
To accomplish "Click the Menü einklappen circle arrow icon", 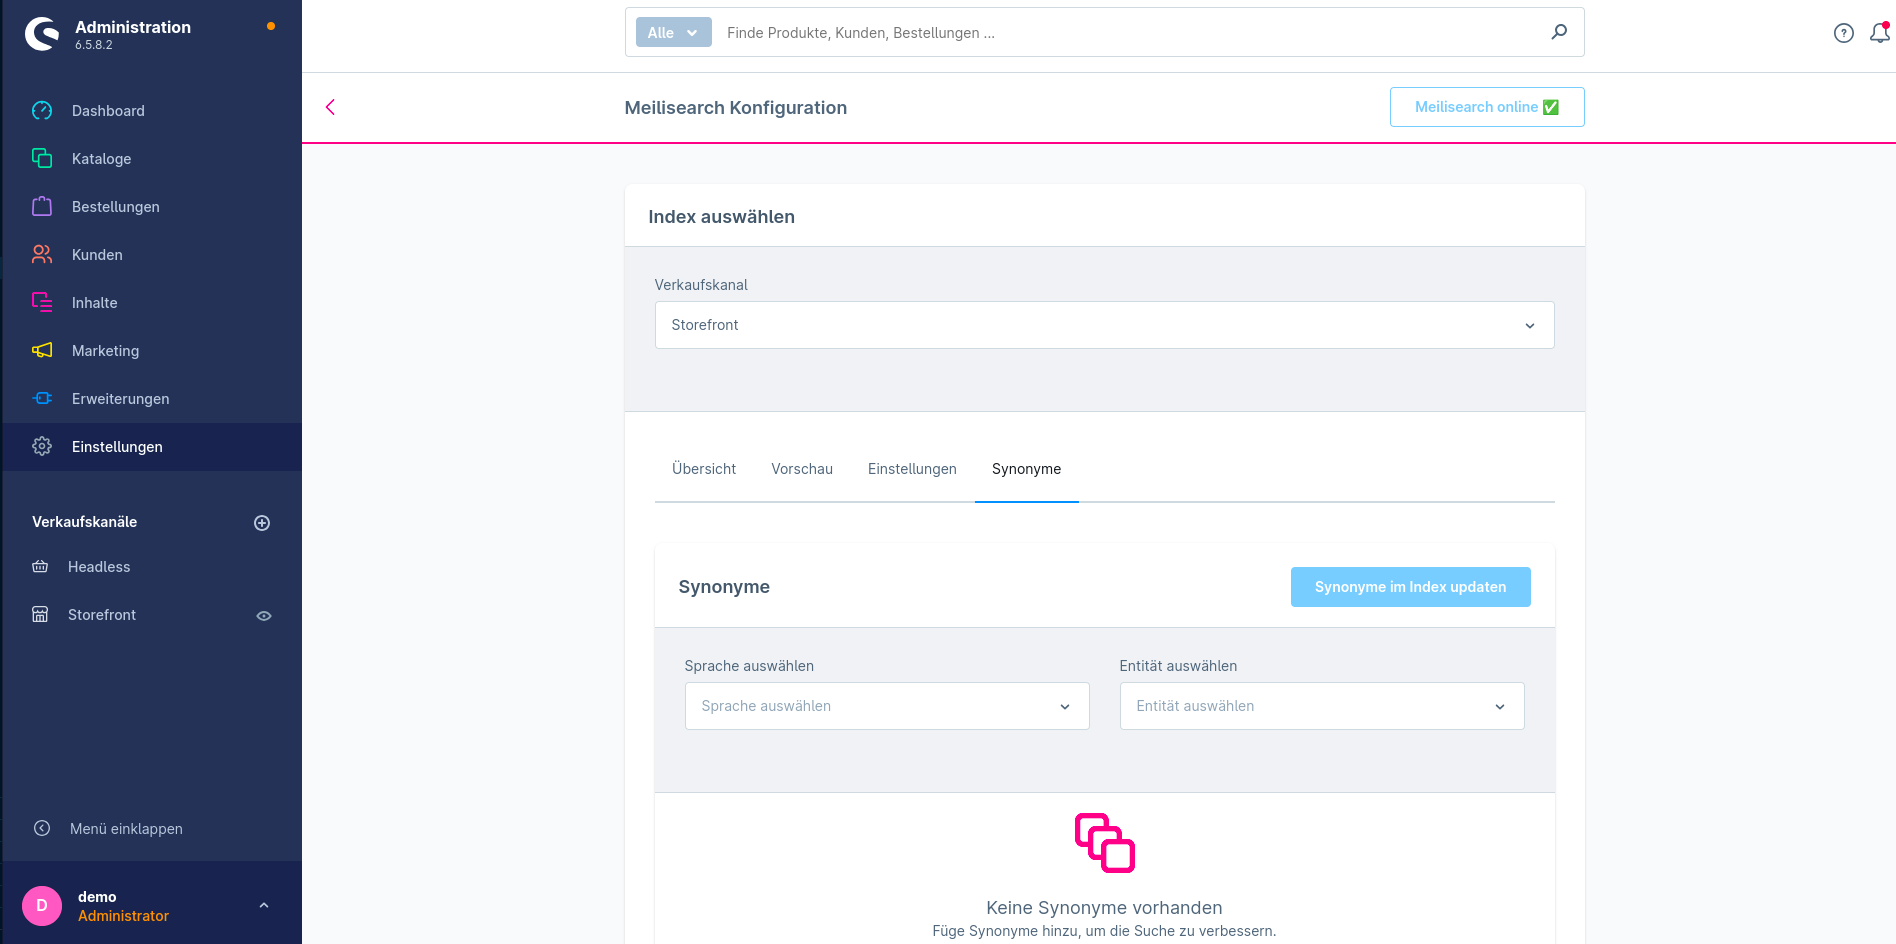I will click(x=42, y=828).
